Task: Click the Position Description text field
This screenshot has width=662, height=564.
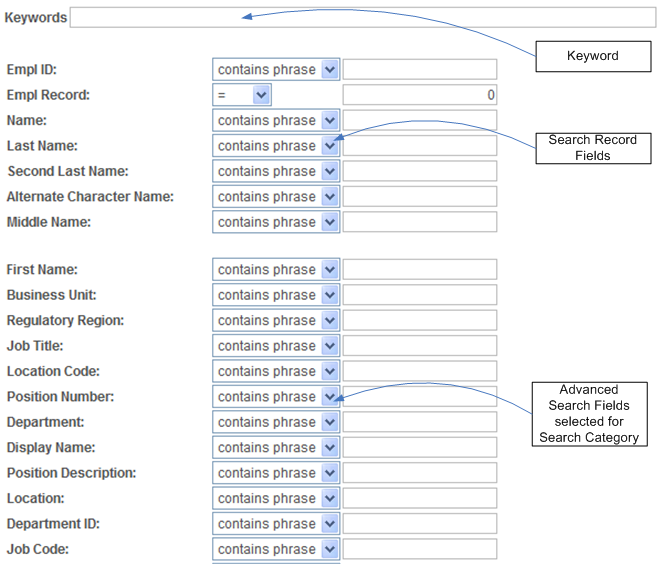Action: [x=419, y=473]
